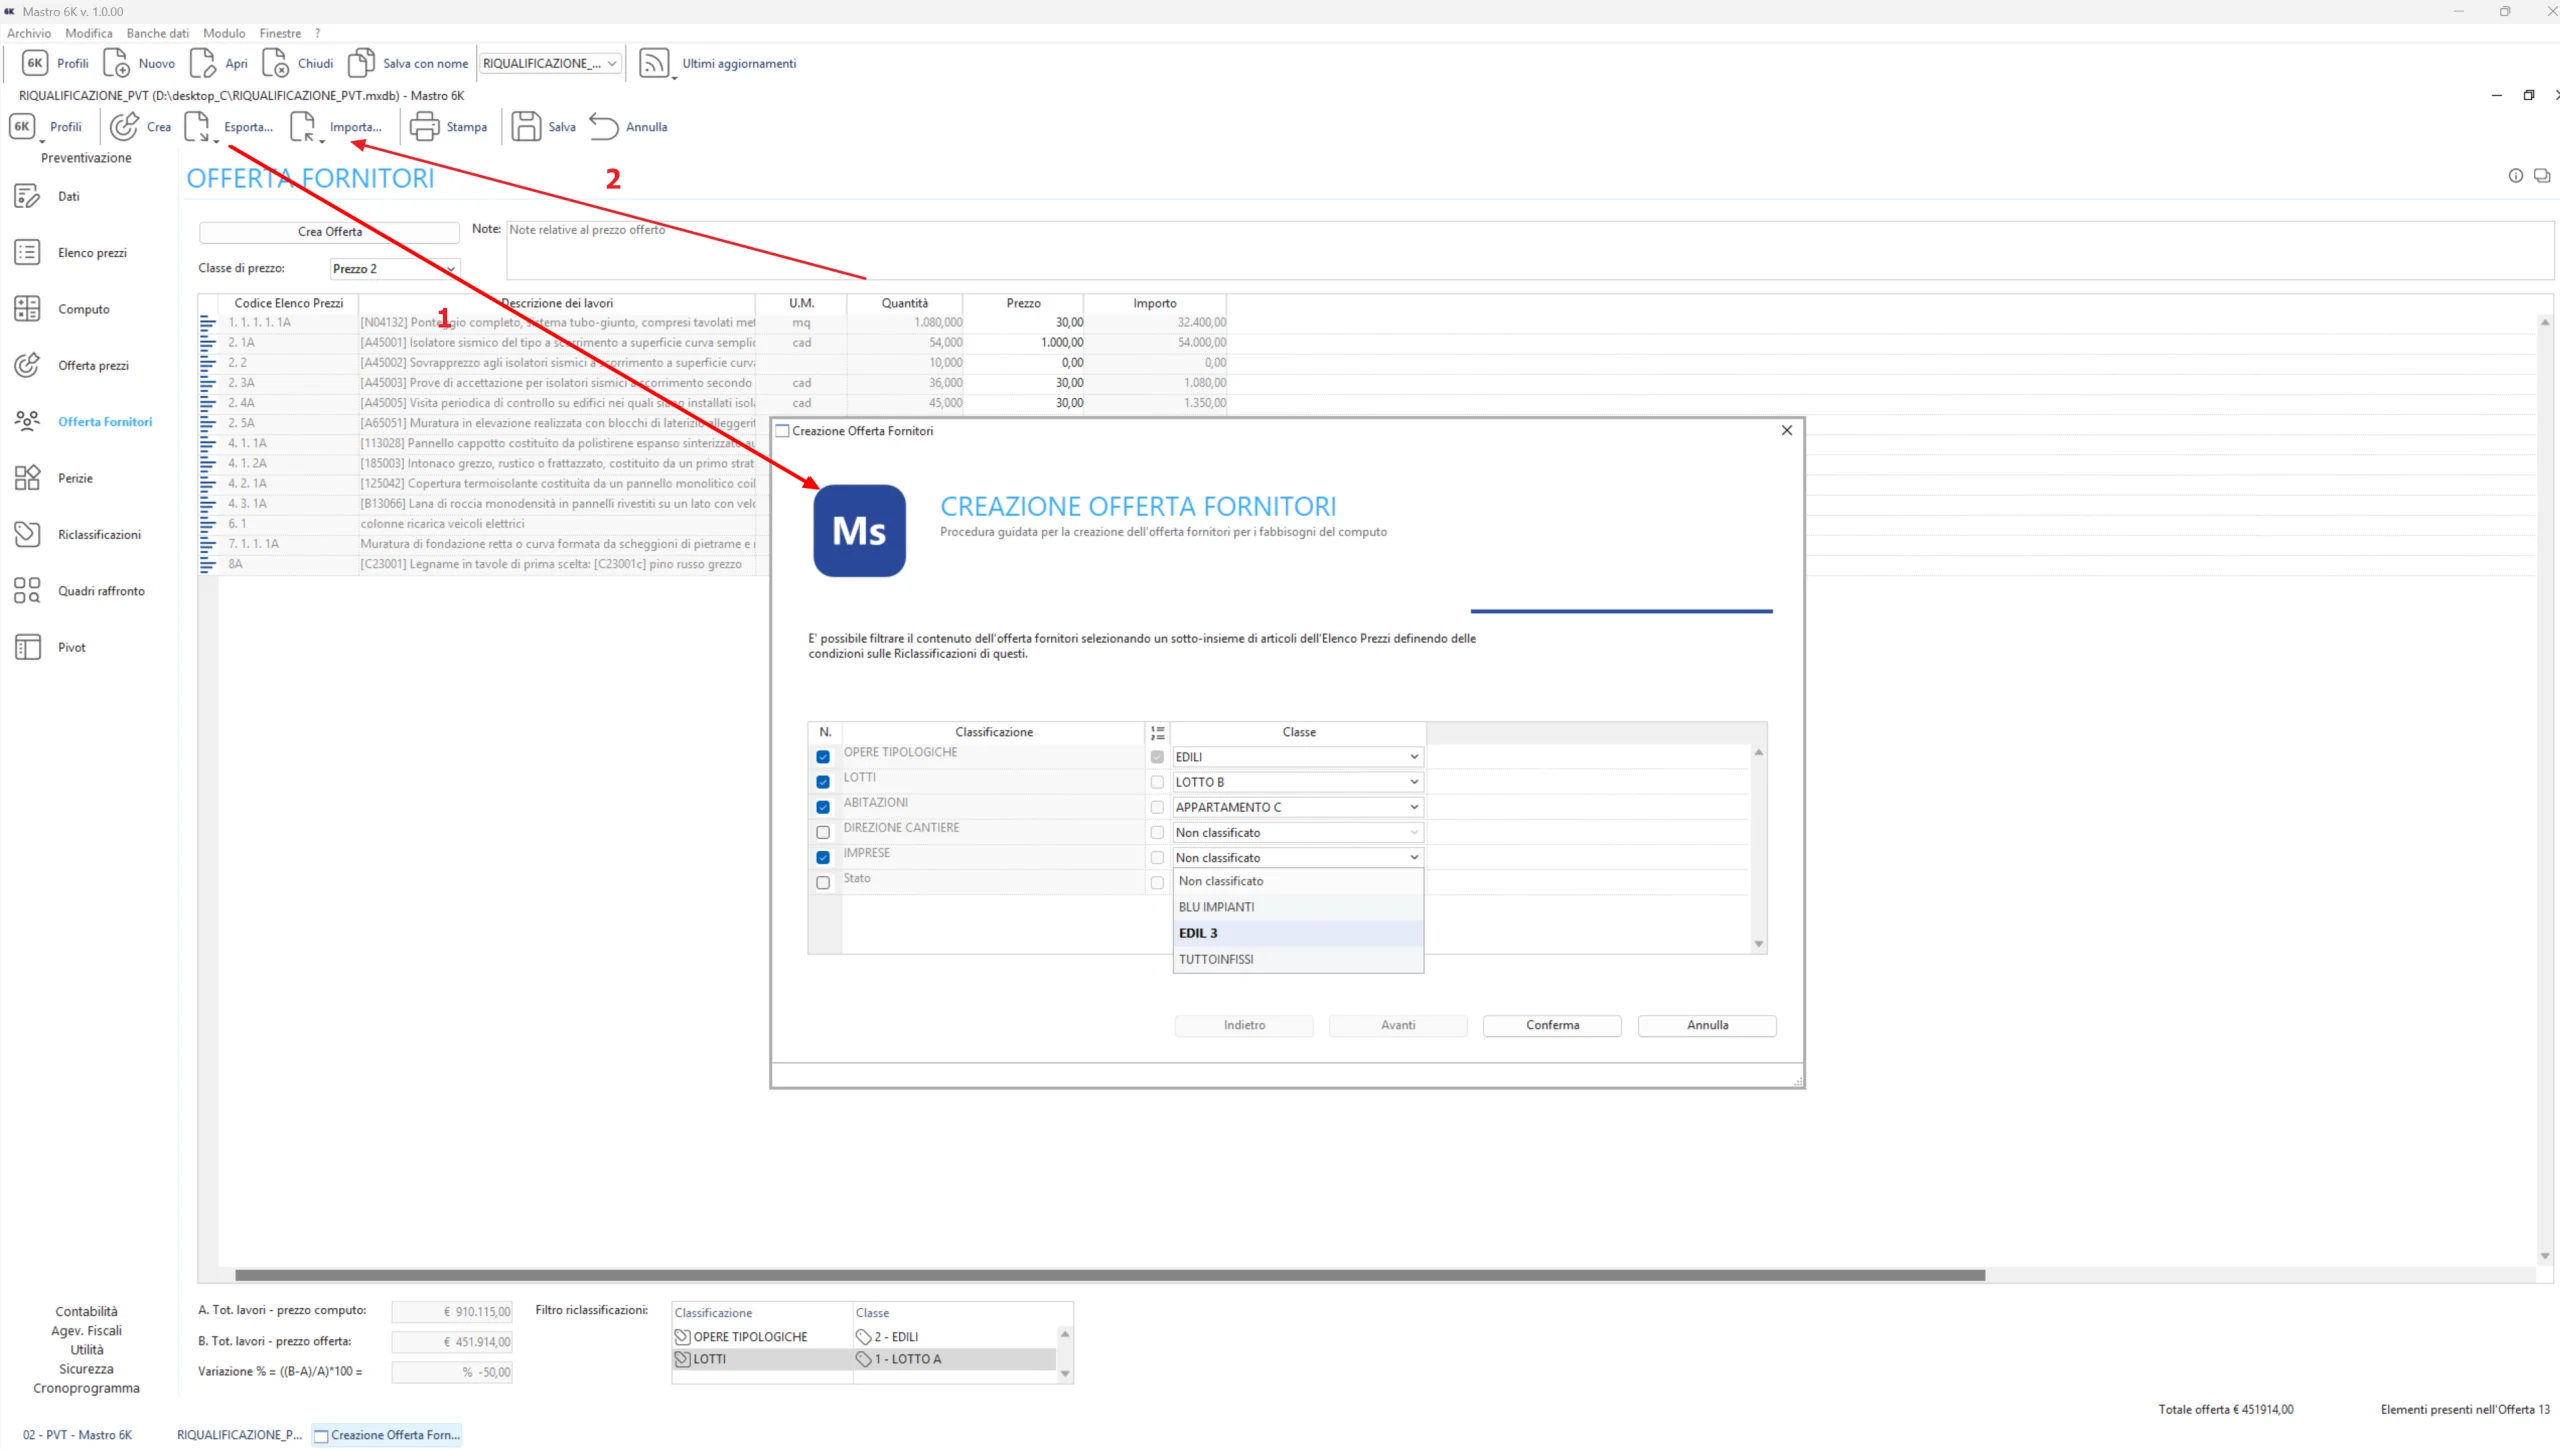This screenshot has height=1449, width=2560.
Task: Click the Stampa printer icon
Action: pos(424,127)
